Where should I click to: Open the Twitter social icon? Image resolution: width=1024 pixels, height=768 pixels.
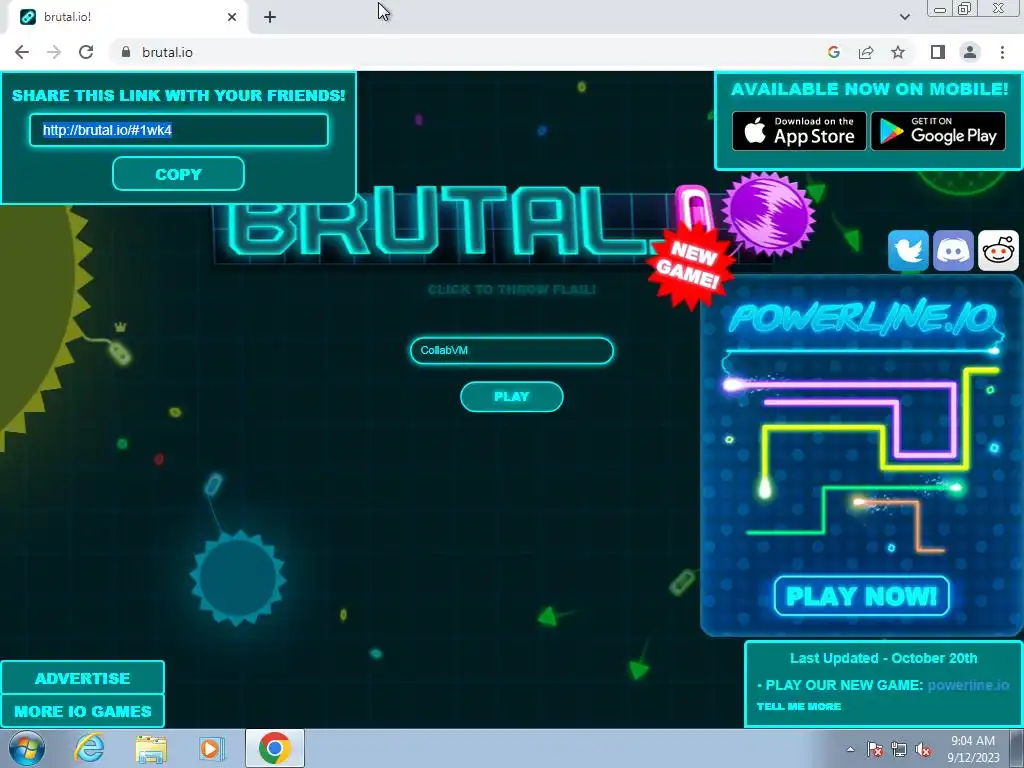pos(908,250)
